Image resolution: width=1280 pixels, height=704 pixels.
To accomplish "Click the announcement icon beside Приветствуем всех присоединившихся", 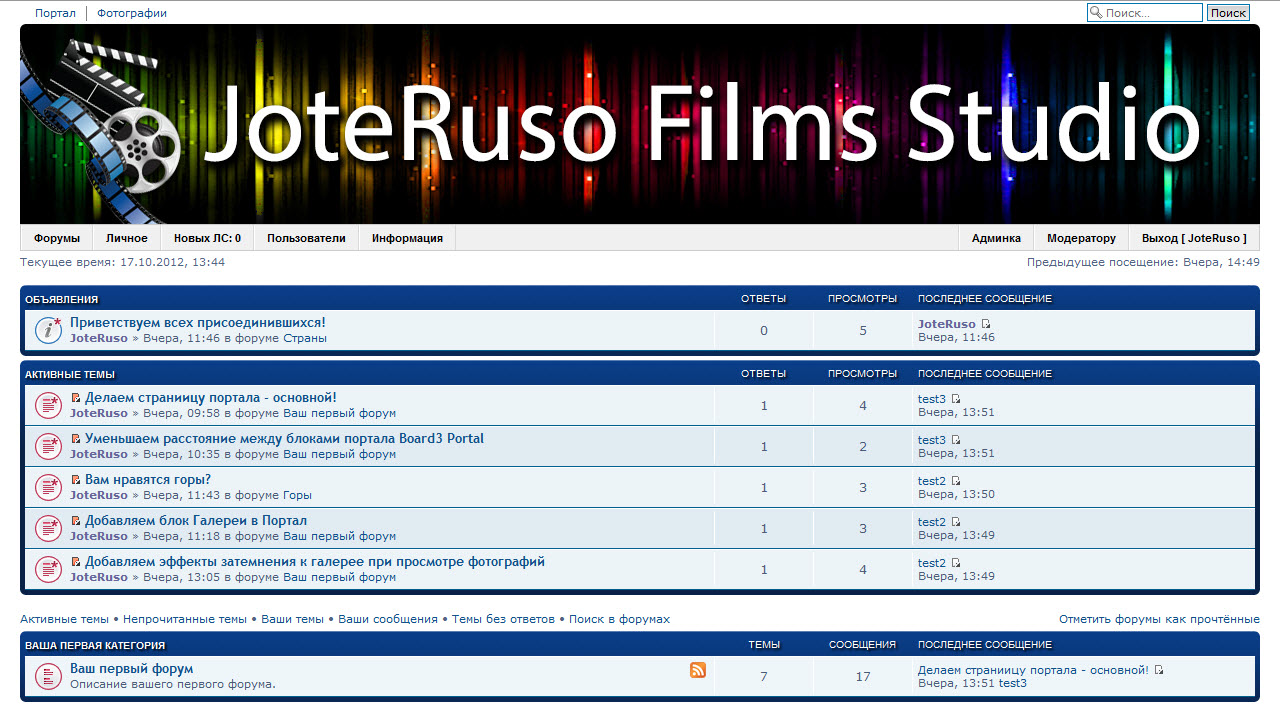I will pyautogui.click(x=48, y=330).
